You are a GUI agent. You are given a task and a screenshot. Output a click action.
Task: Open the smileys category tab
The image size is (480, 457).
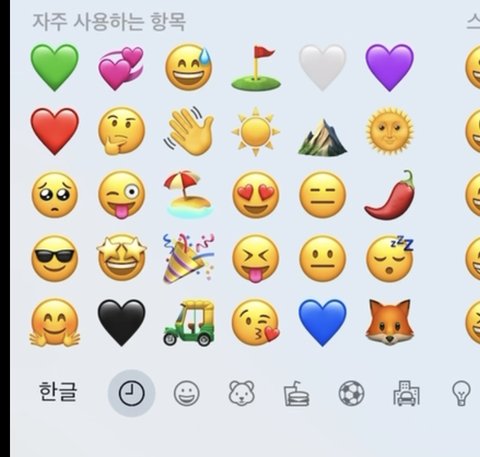187,393
